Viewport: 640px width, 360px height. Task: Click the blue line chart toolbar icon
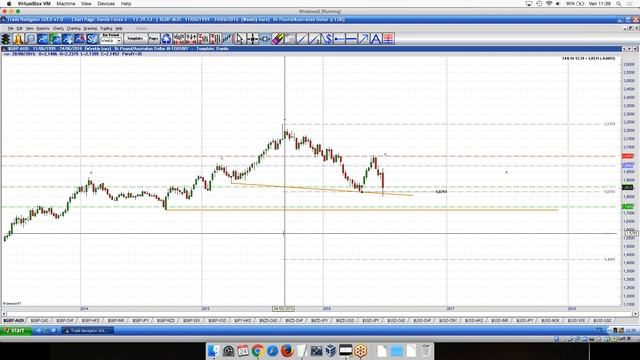(43, 39)
